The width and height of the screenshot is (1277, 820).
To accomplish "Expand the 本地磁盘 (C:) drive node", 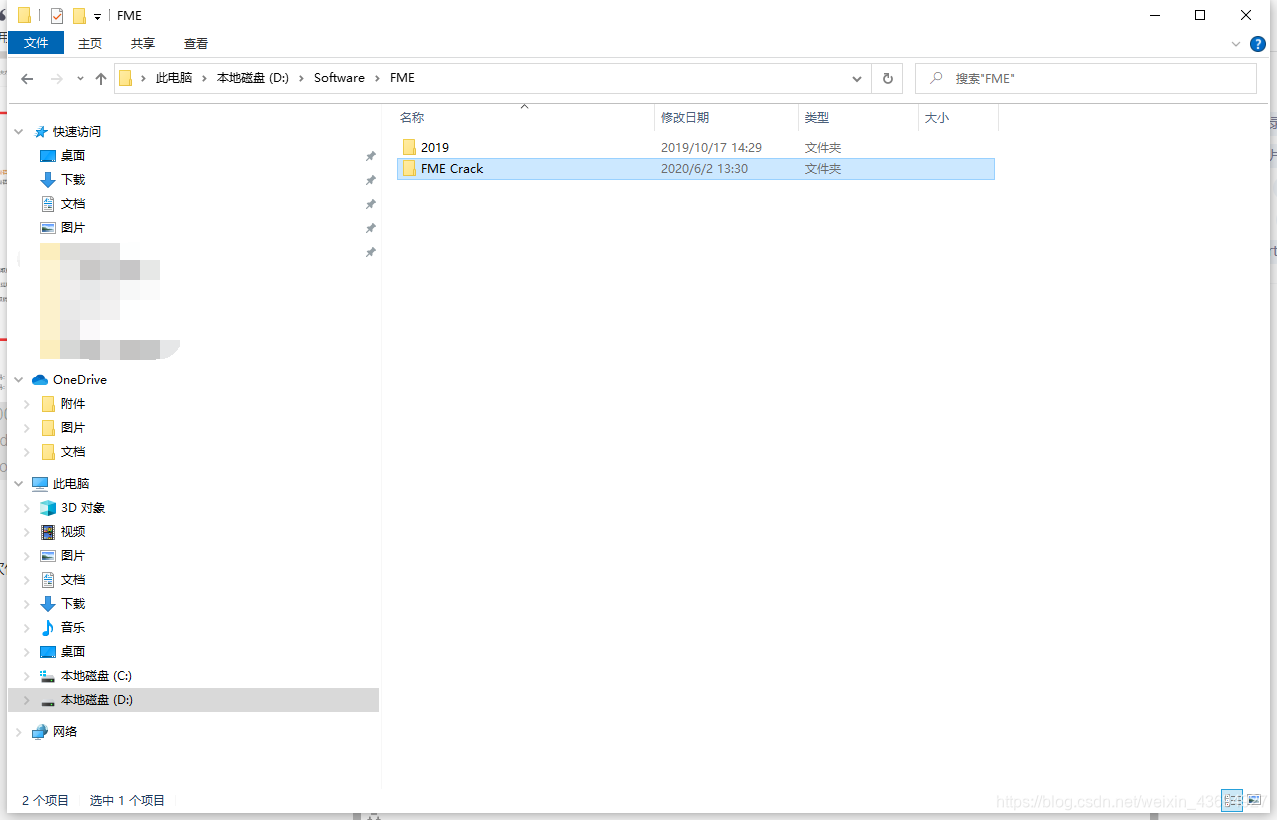I will point(27,676).
